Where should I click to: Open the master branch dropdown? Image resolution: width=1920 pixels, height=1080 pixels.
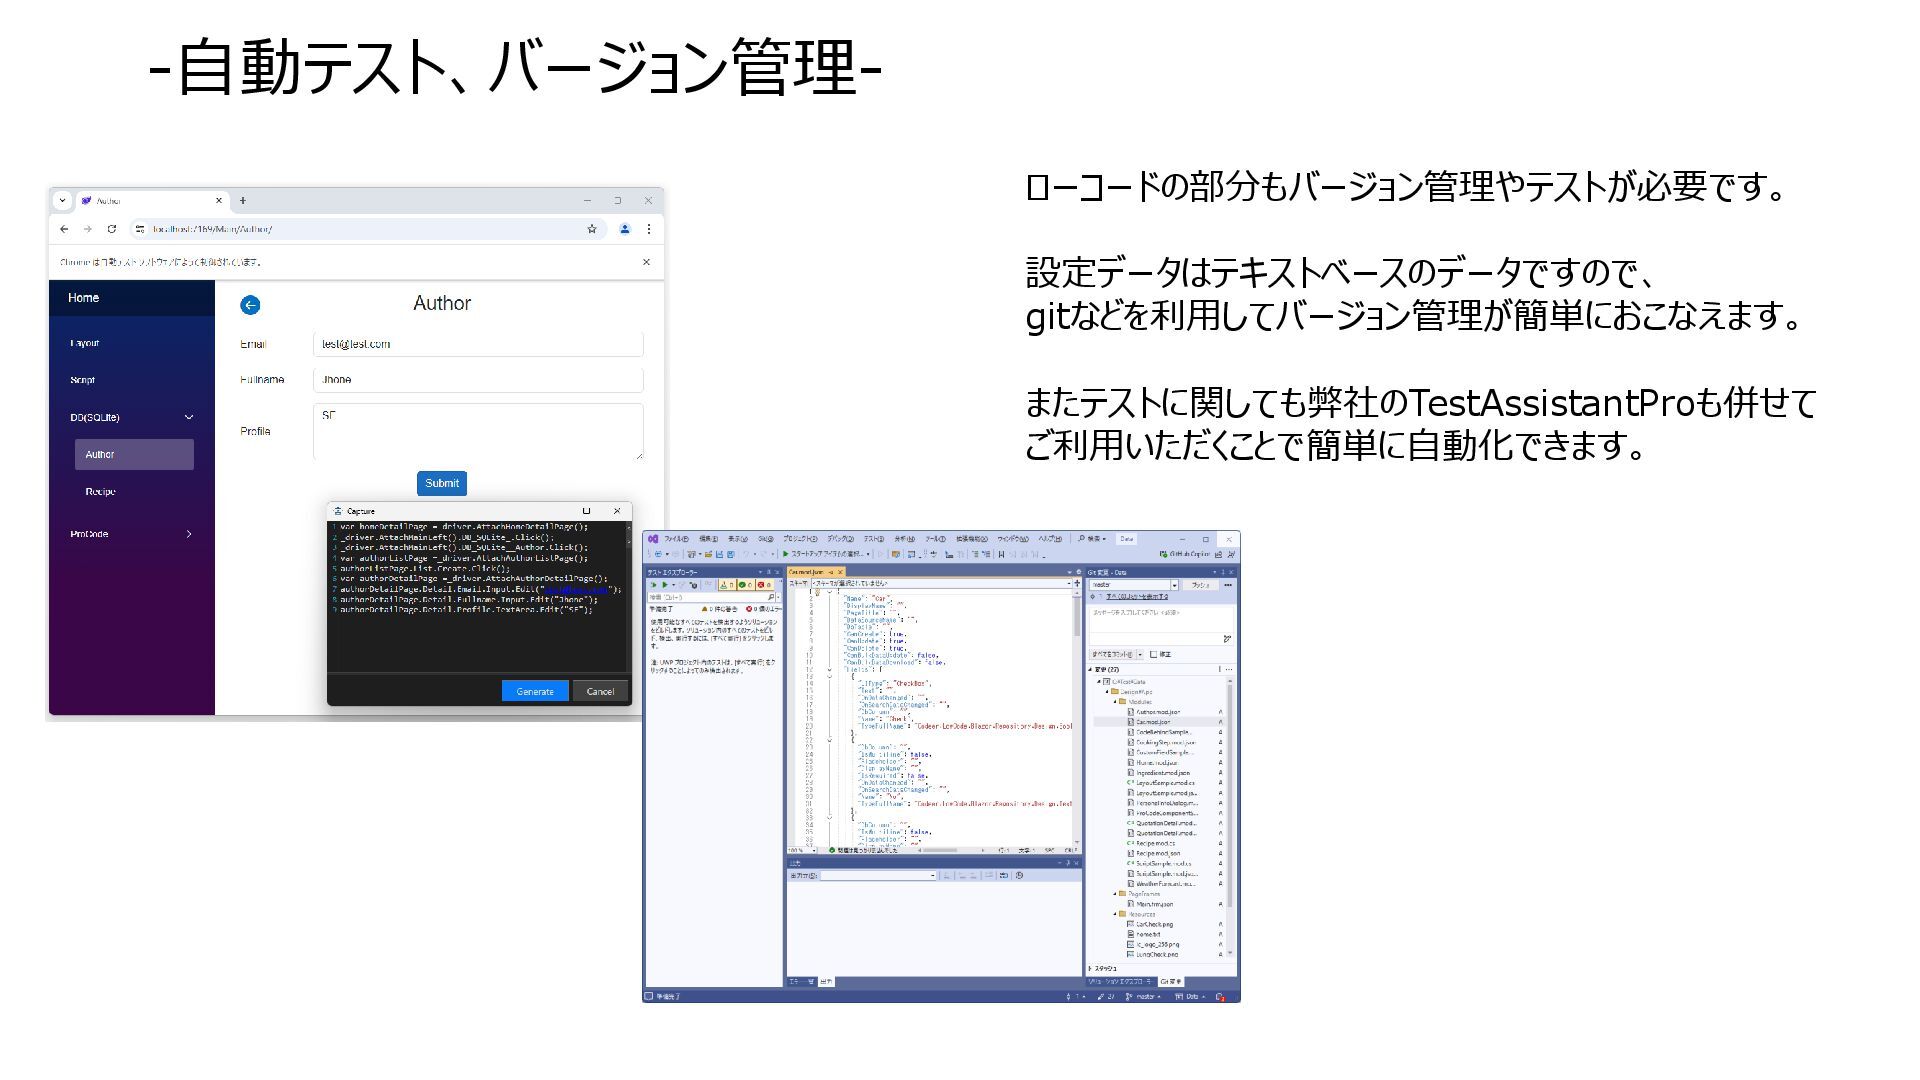click(1174, 585)
